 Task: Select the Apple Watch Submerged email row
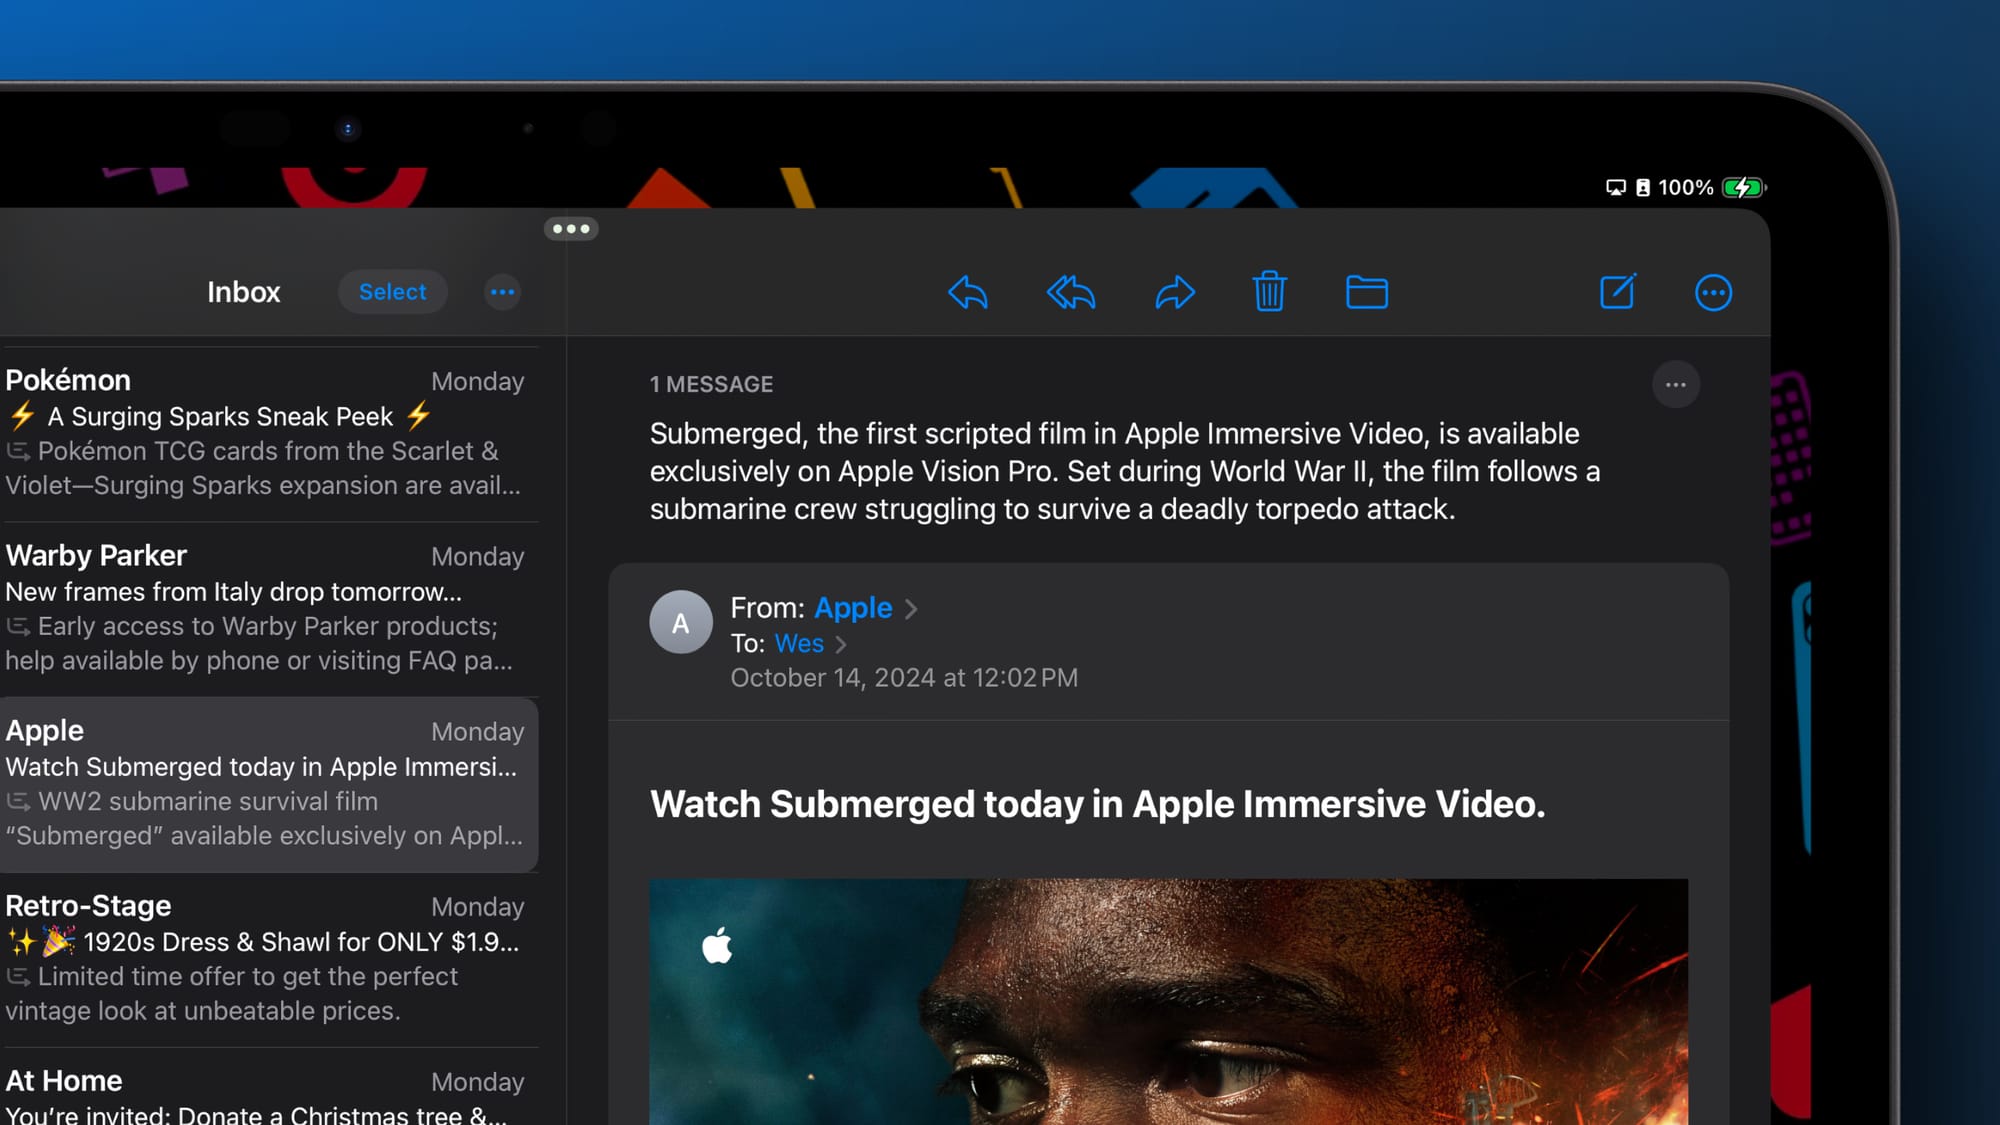(x=268, y=784)
